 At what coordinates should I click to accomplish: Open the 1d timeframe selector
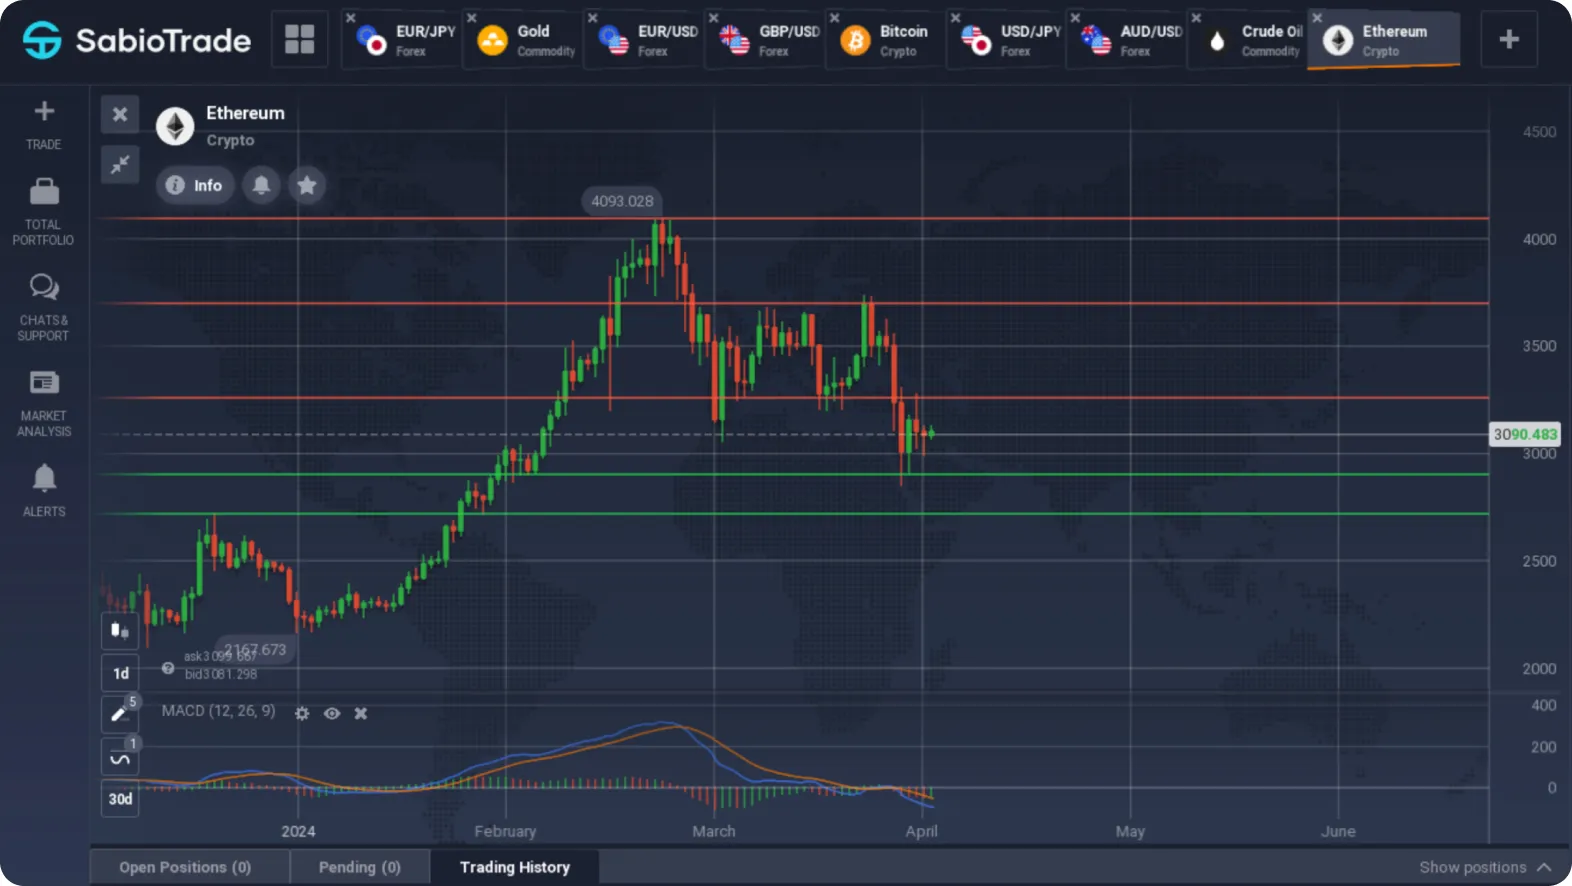tap(120, 673)
